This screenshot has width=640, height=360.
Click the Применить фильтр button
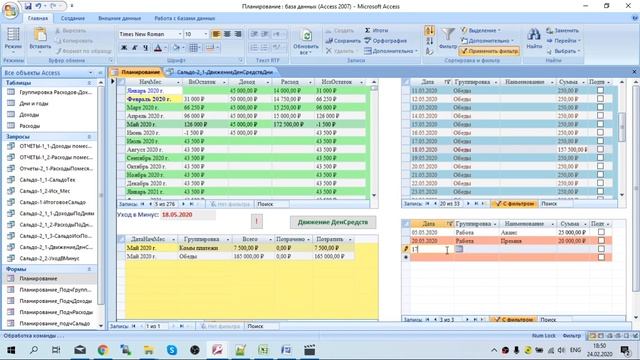(490, 51)
